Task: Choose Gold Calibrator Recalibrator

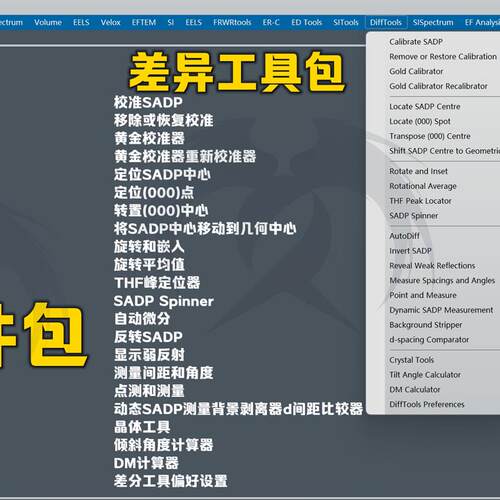Action: (438, 86)
